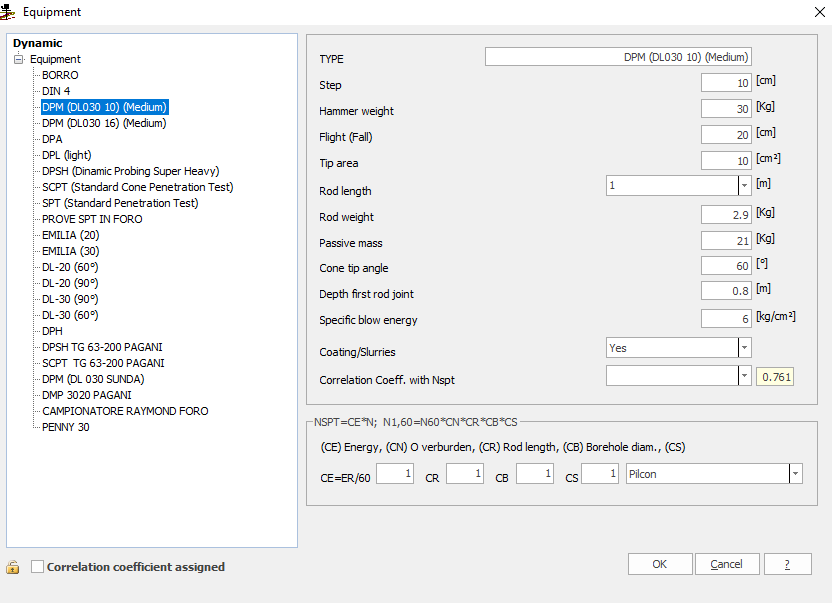This screenshot has height=603, width=832.
Task: Select DPM (DL030 10) (Medium) item
Action: [x=105, y=107]
